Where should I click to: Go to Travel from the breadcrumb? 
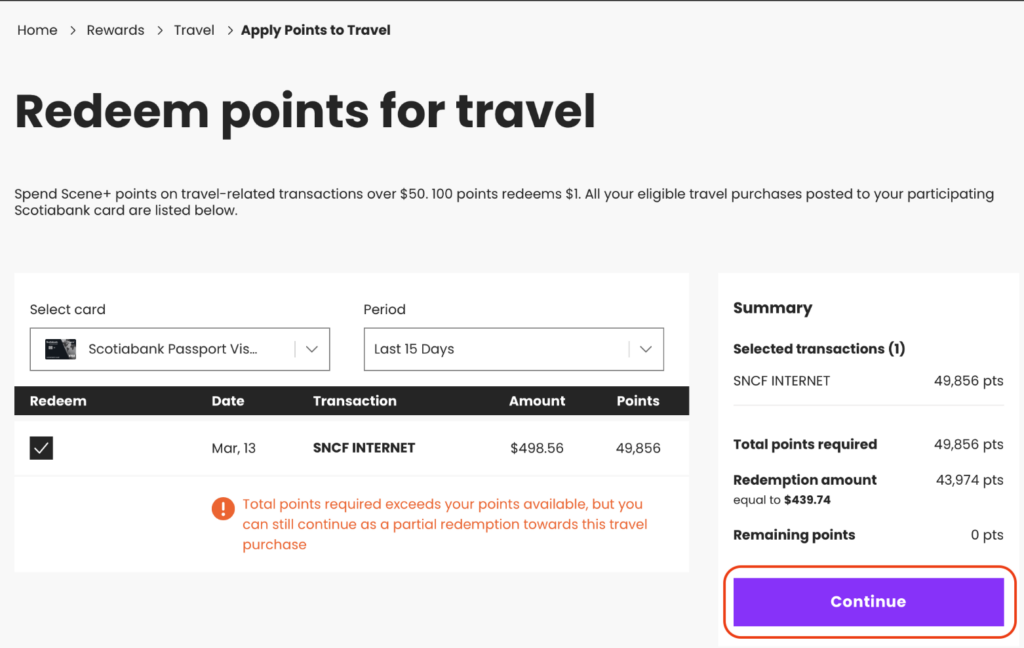pyautogui.click(x=194, y=30)
